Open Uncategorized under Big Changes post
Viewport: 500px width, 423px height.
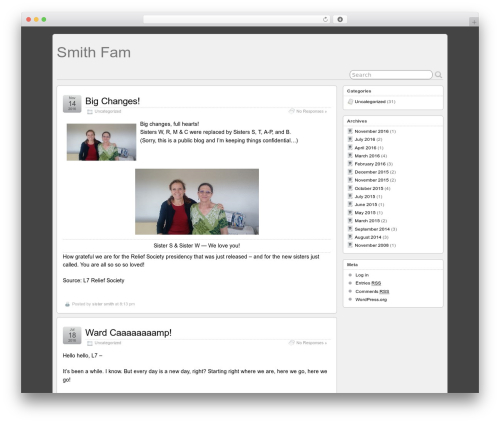(x=108, y=111)
